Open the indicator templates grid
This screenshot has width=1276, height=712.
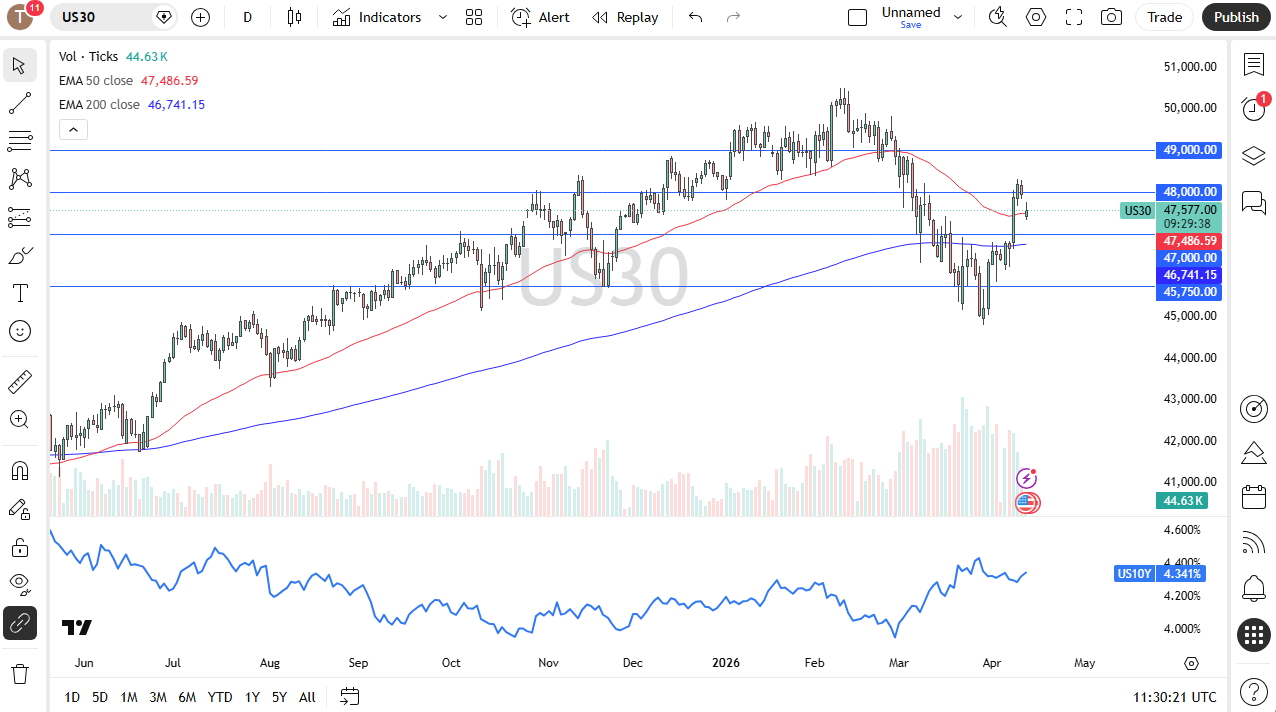(x=474, y=17)
